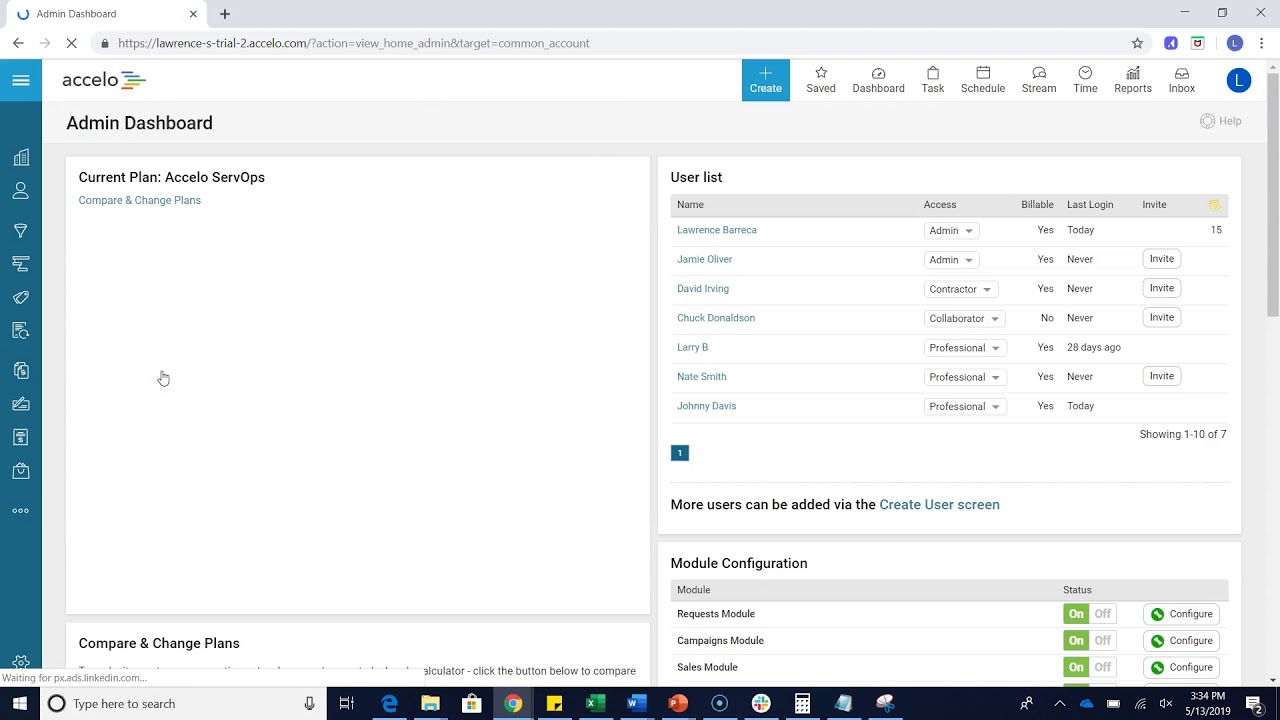Open the Reports chart menu
The image size is (1280, 720).
click(x=1133, y=80)
